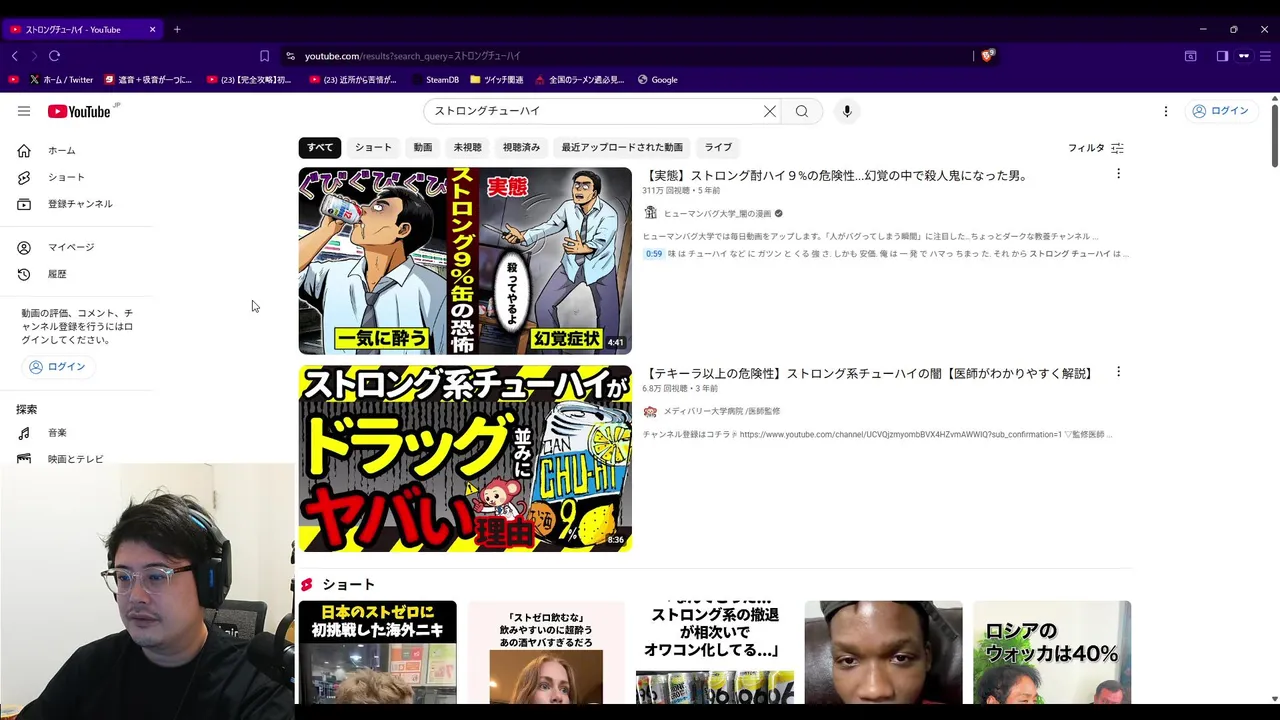Clear the search query with X
This screenshot has width=1280, height=720.
(770, 111)
